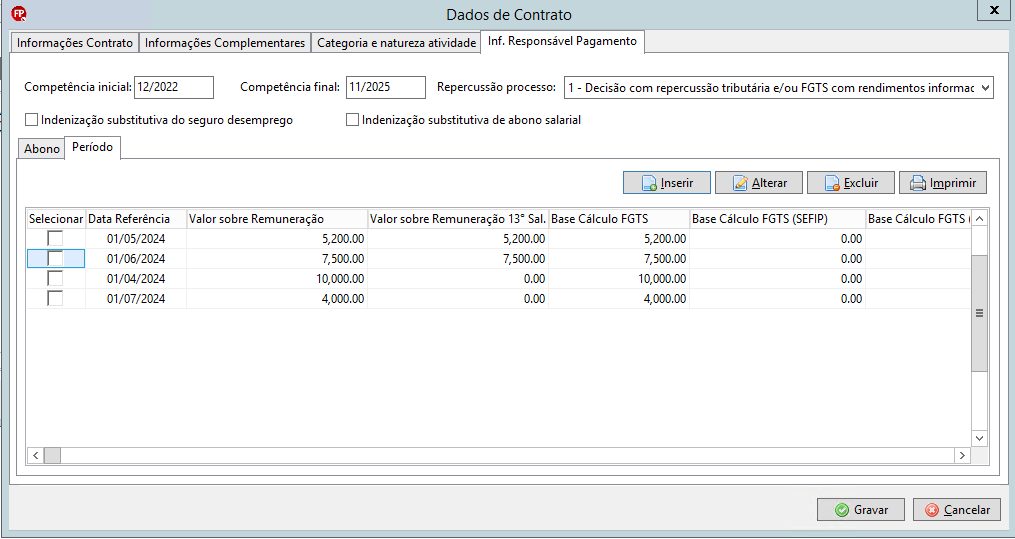Click the Inserir button

[x=667, y=183]
